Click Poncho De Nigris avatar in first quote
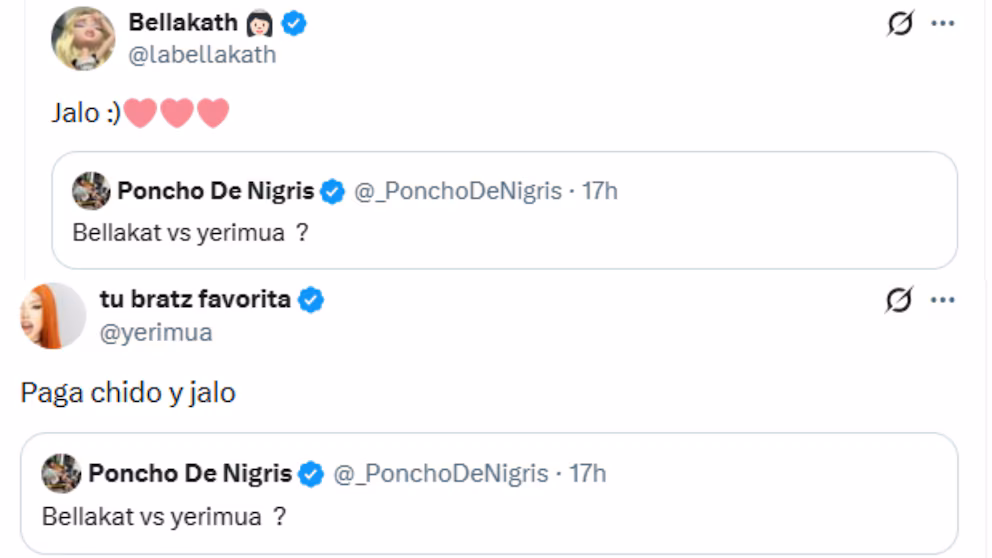 coord(91,191)
